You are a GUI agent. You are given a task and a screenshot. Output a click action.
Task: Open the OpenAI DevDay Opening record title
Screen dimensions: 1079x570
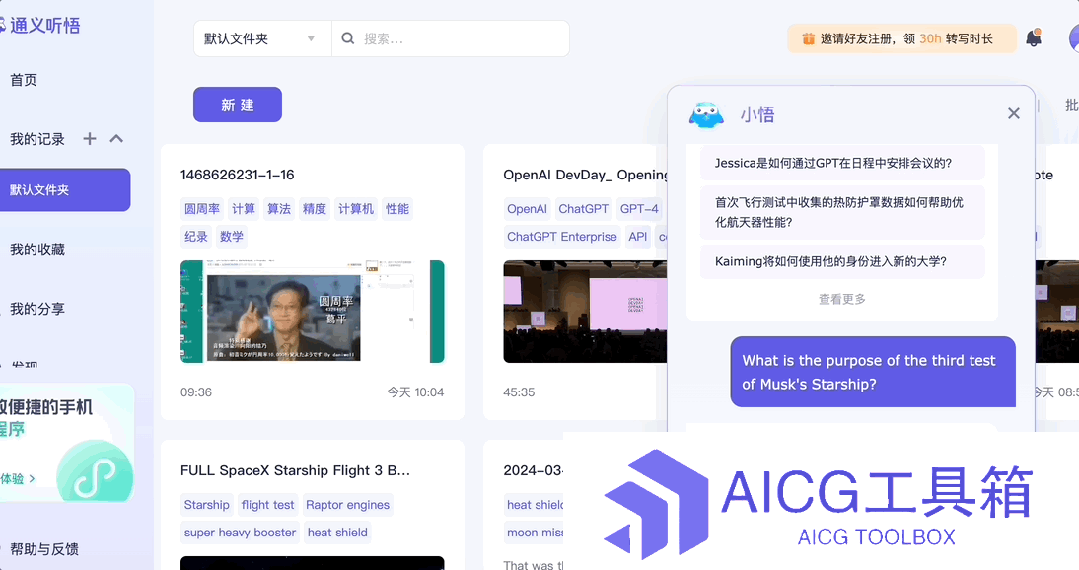point(585,175)
